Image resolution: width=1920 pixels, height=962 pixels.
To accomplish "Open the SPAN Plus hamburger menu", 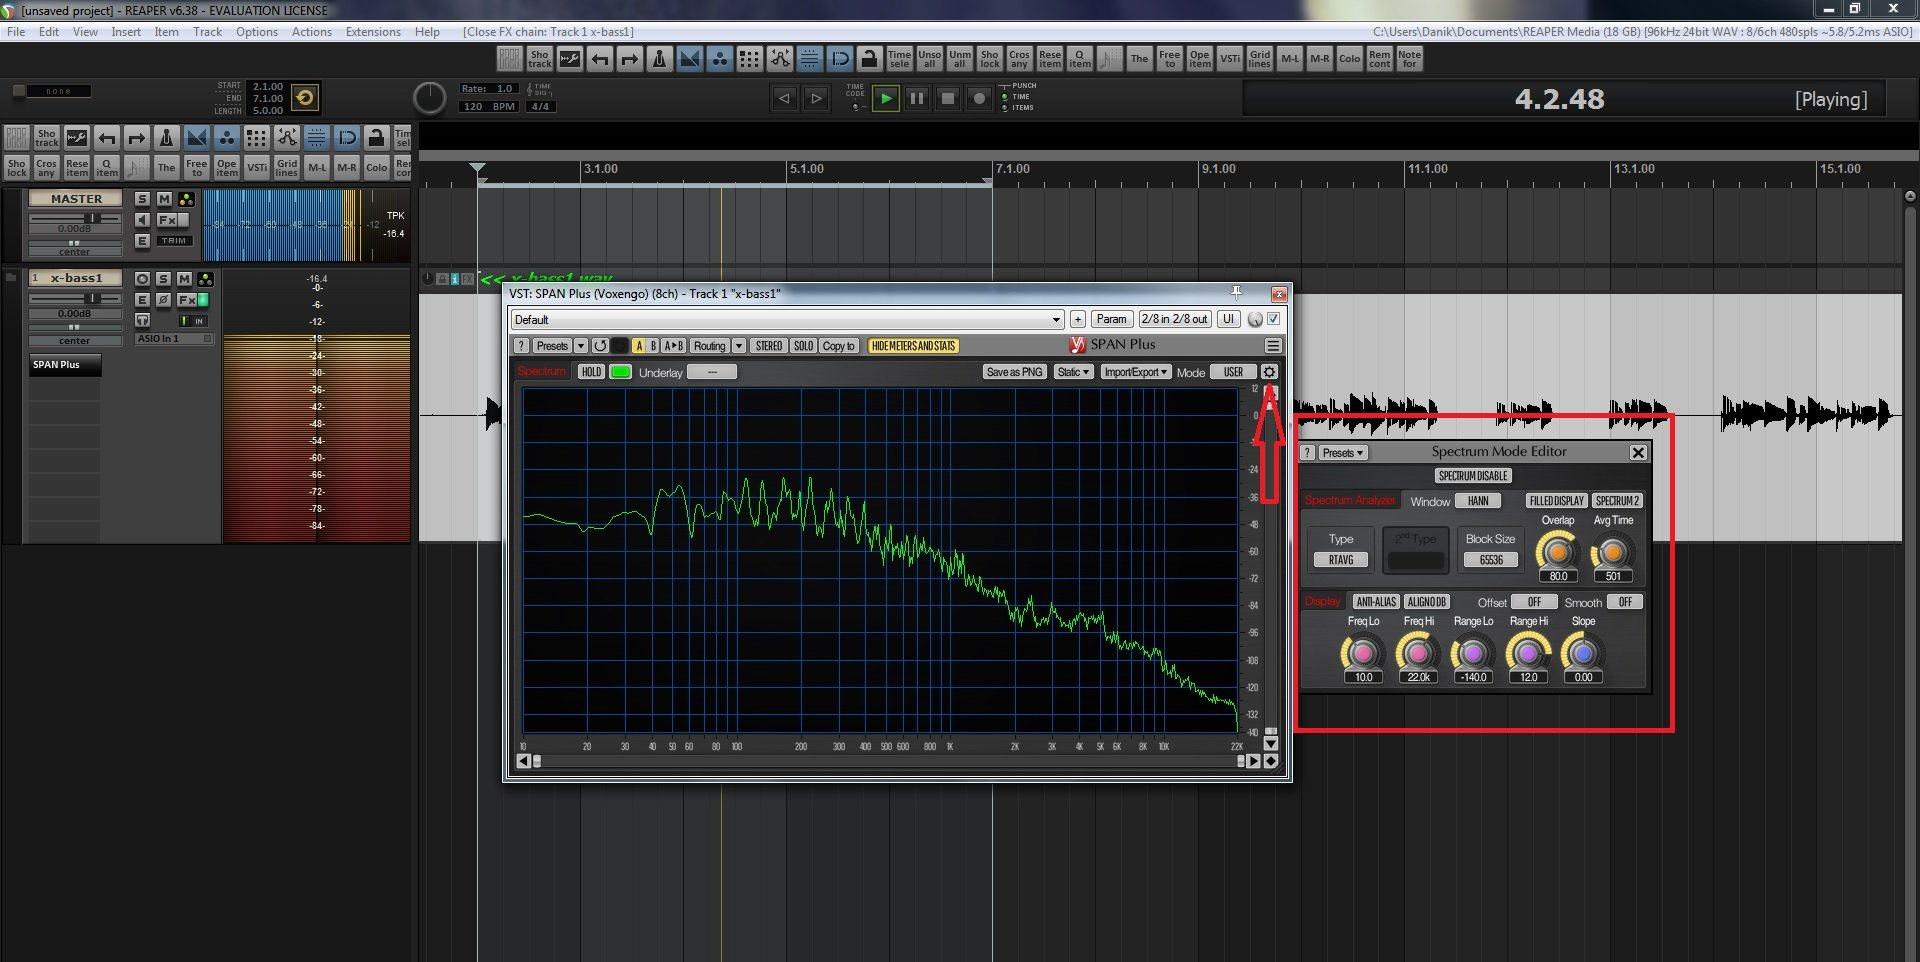I will (x=1273, y=346).
